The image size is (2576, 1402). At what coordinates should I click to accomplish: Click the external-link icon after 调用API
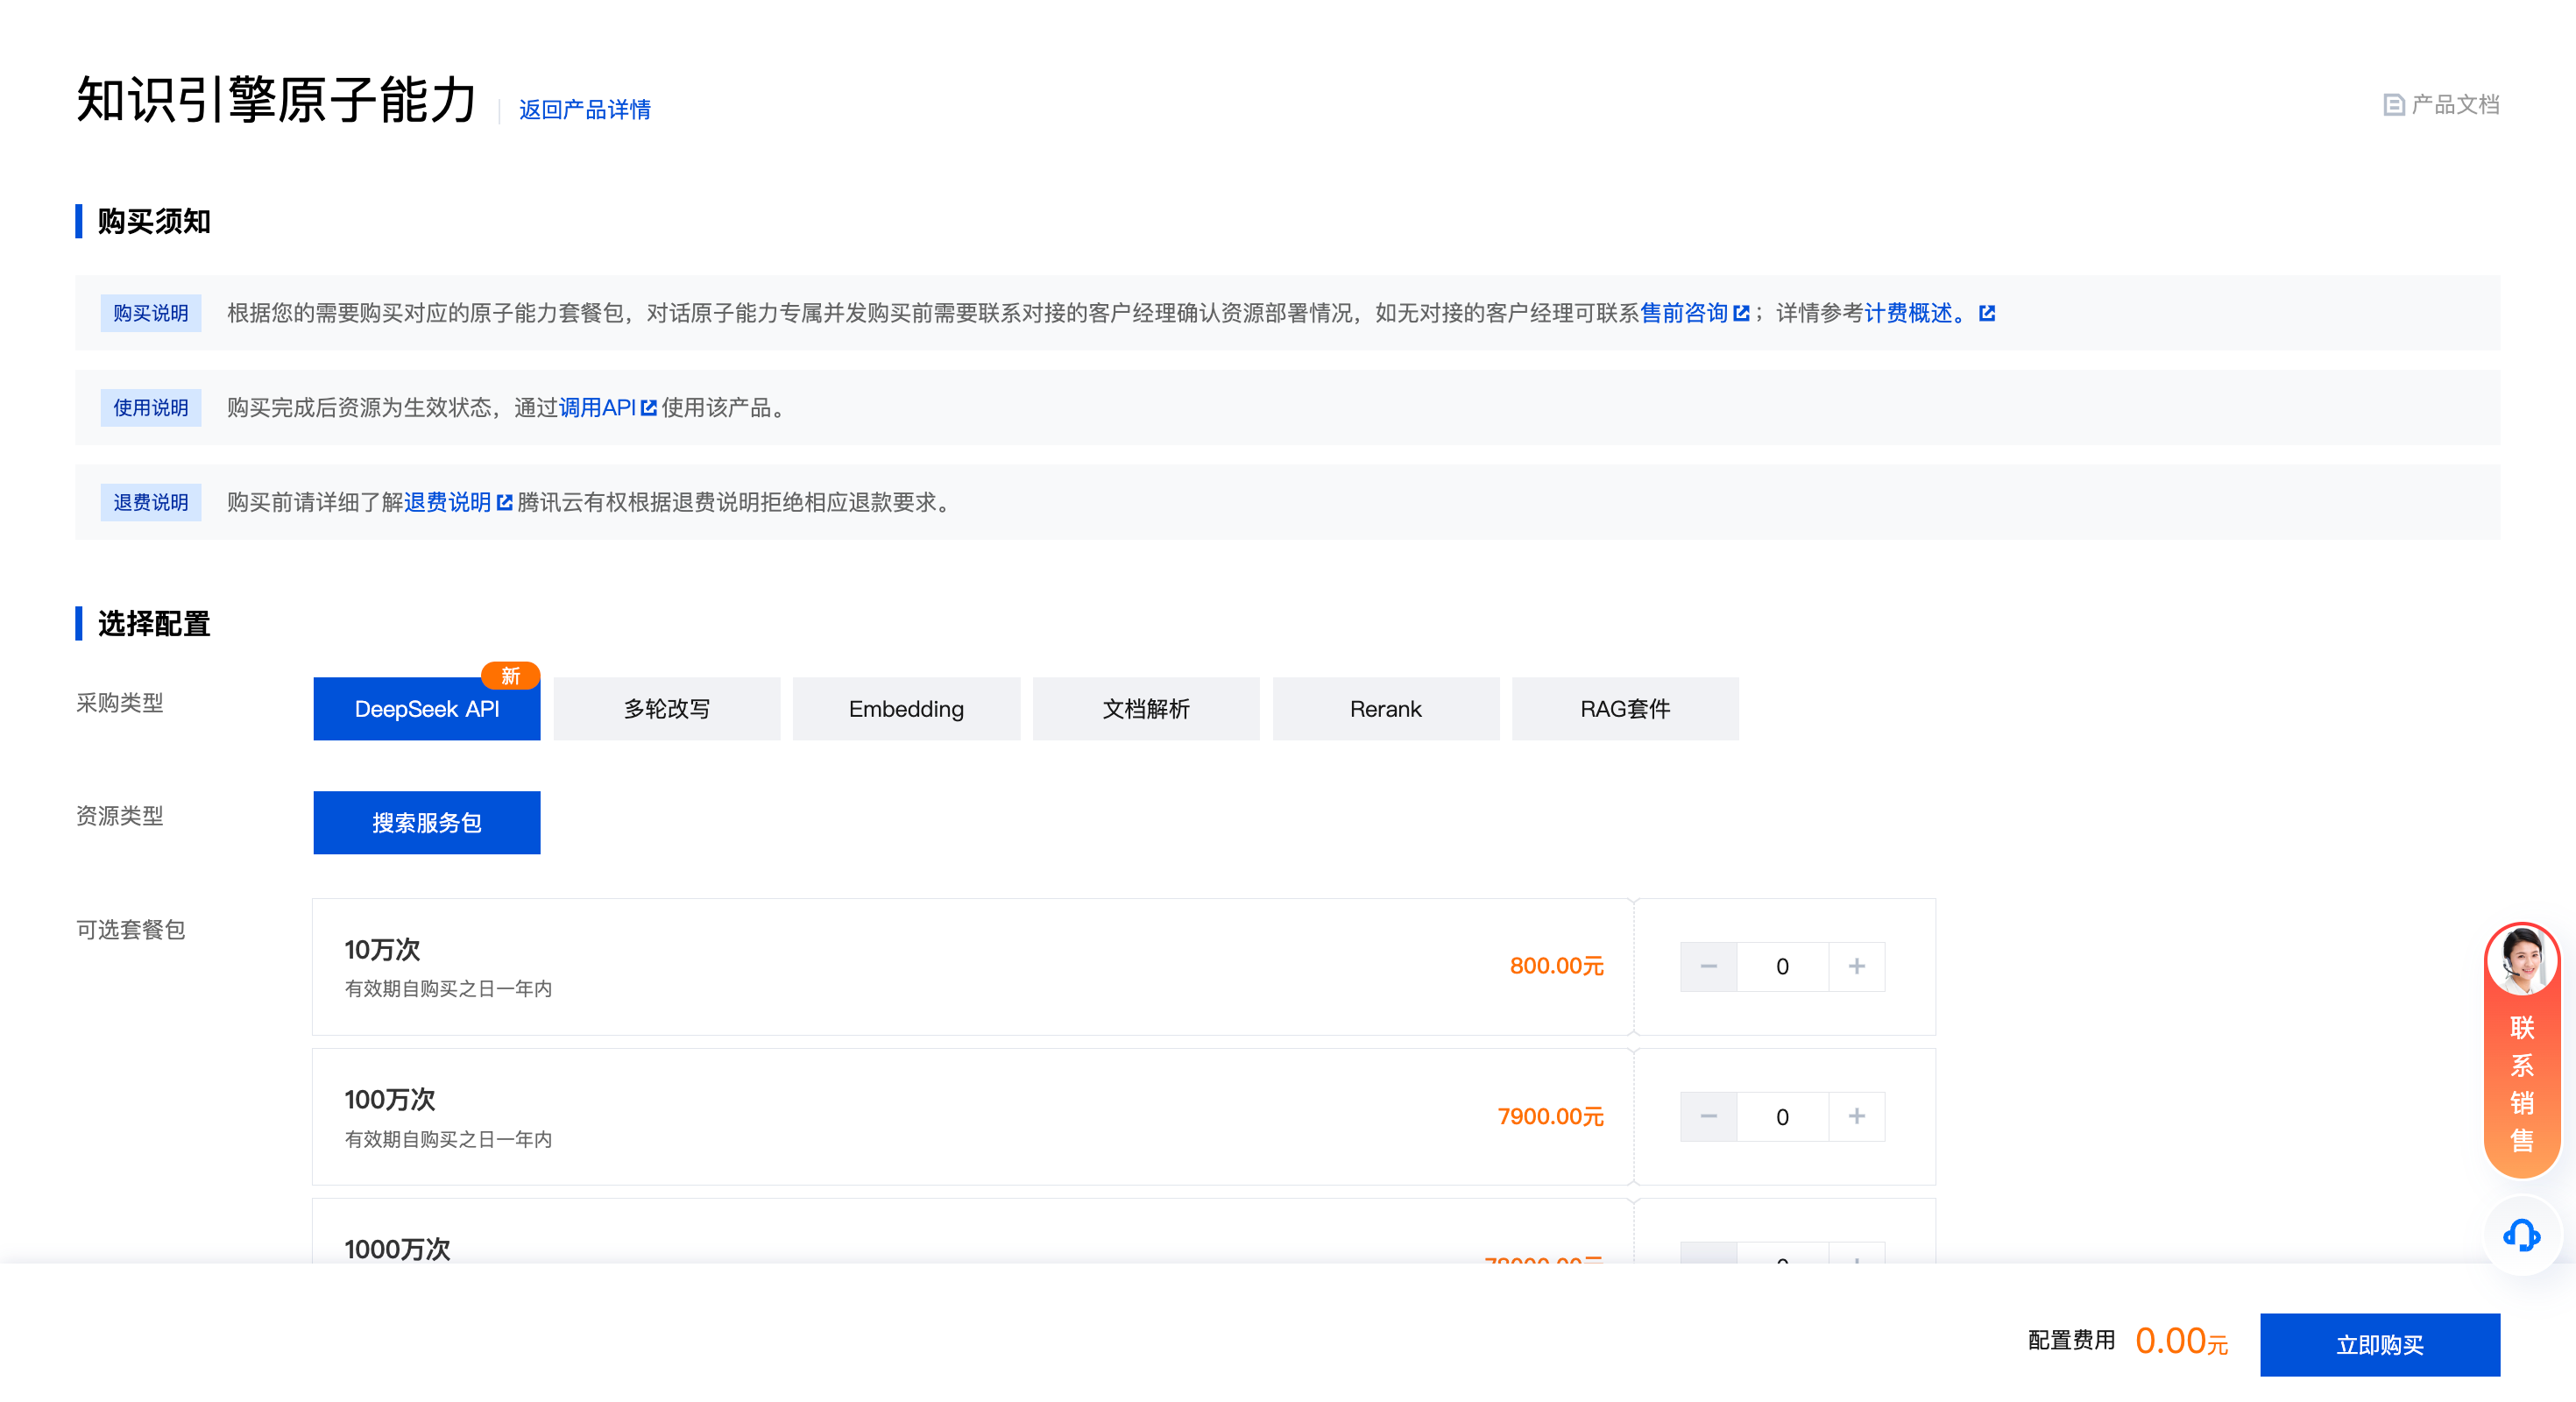click(x=649, y=408)
